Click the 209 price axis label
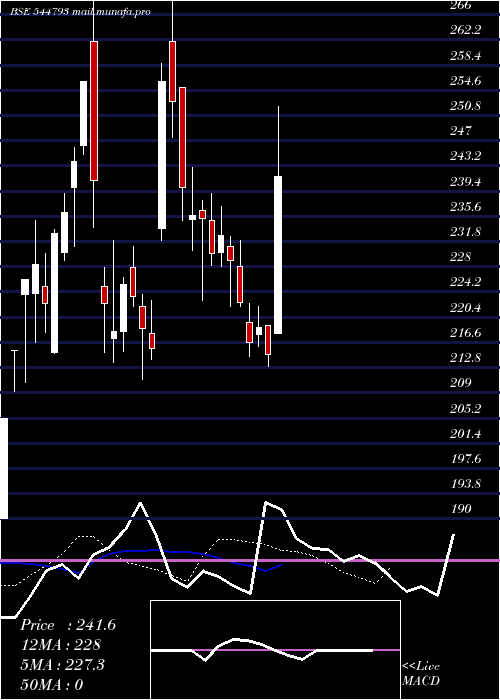Viewport: 500px width, 700px height. coord(461,383)
